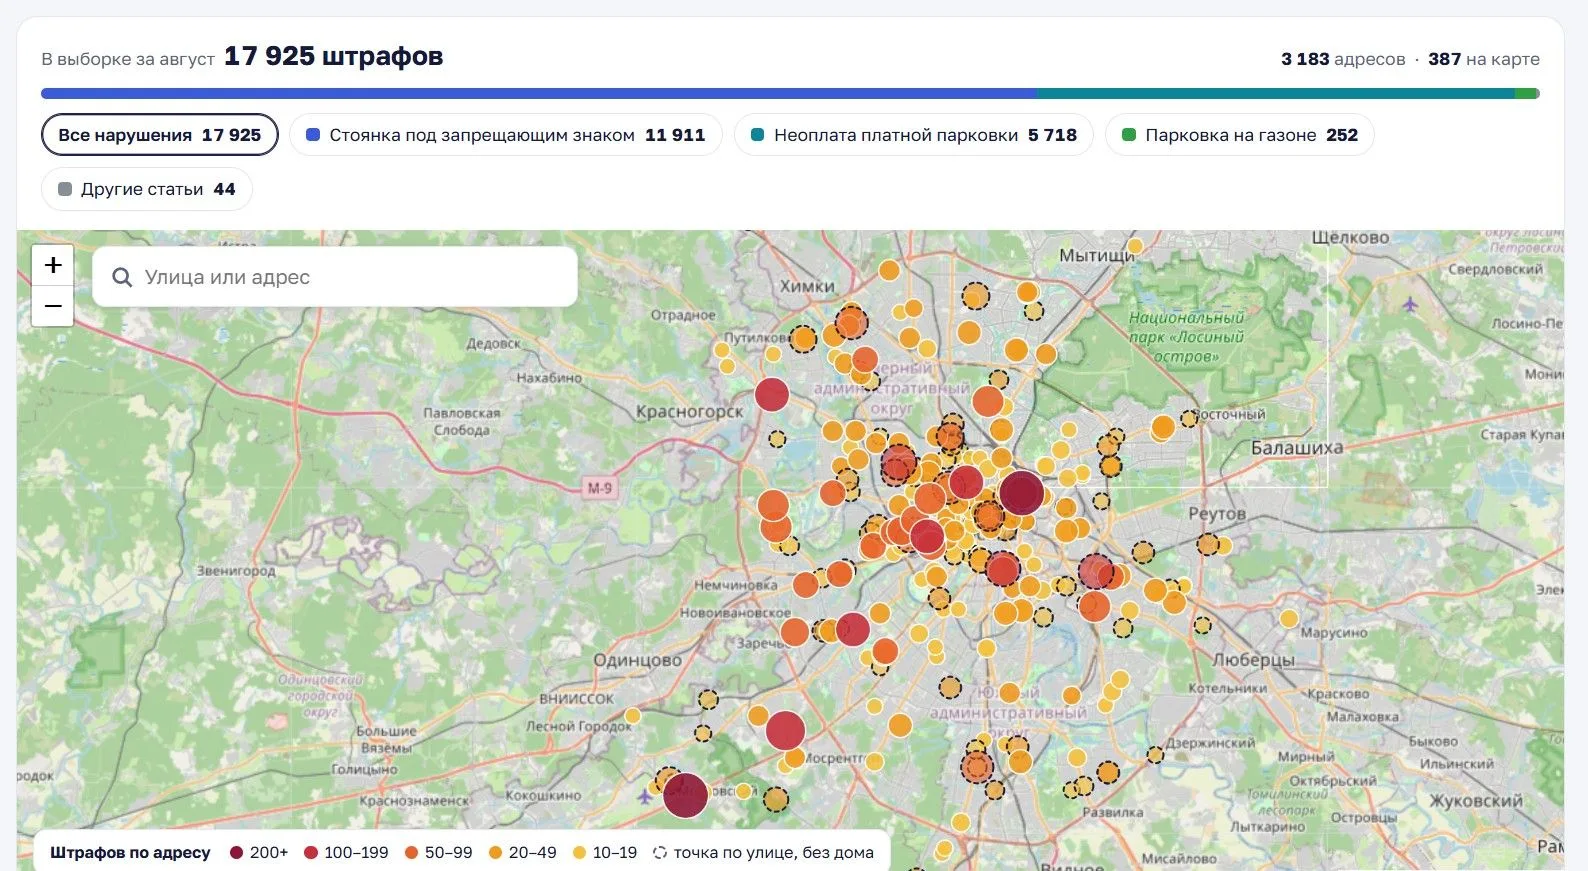Click the 200+ legend swatch
Viewport: 1588px width, 871px height.
237,853
